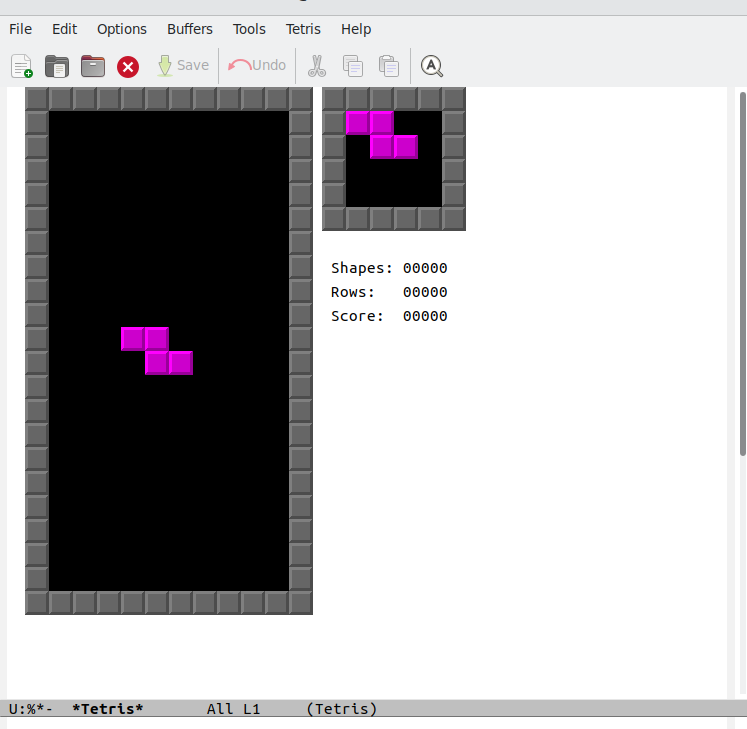
Task: Click the (Tetris) mode indicator
Action: 342,709
